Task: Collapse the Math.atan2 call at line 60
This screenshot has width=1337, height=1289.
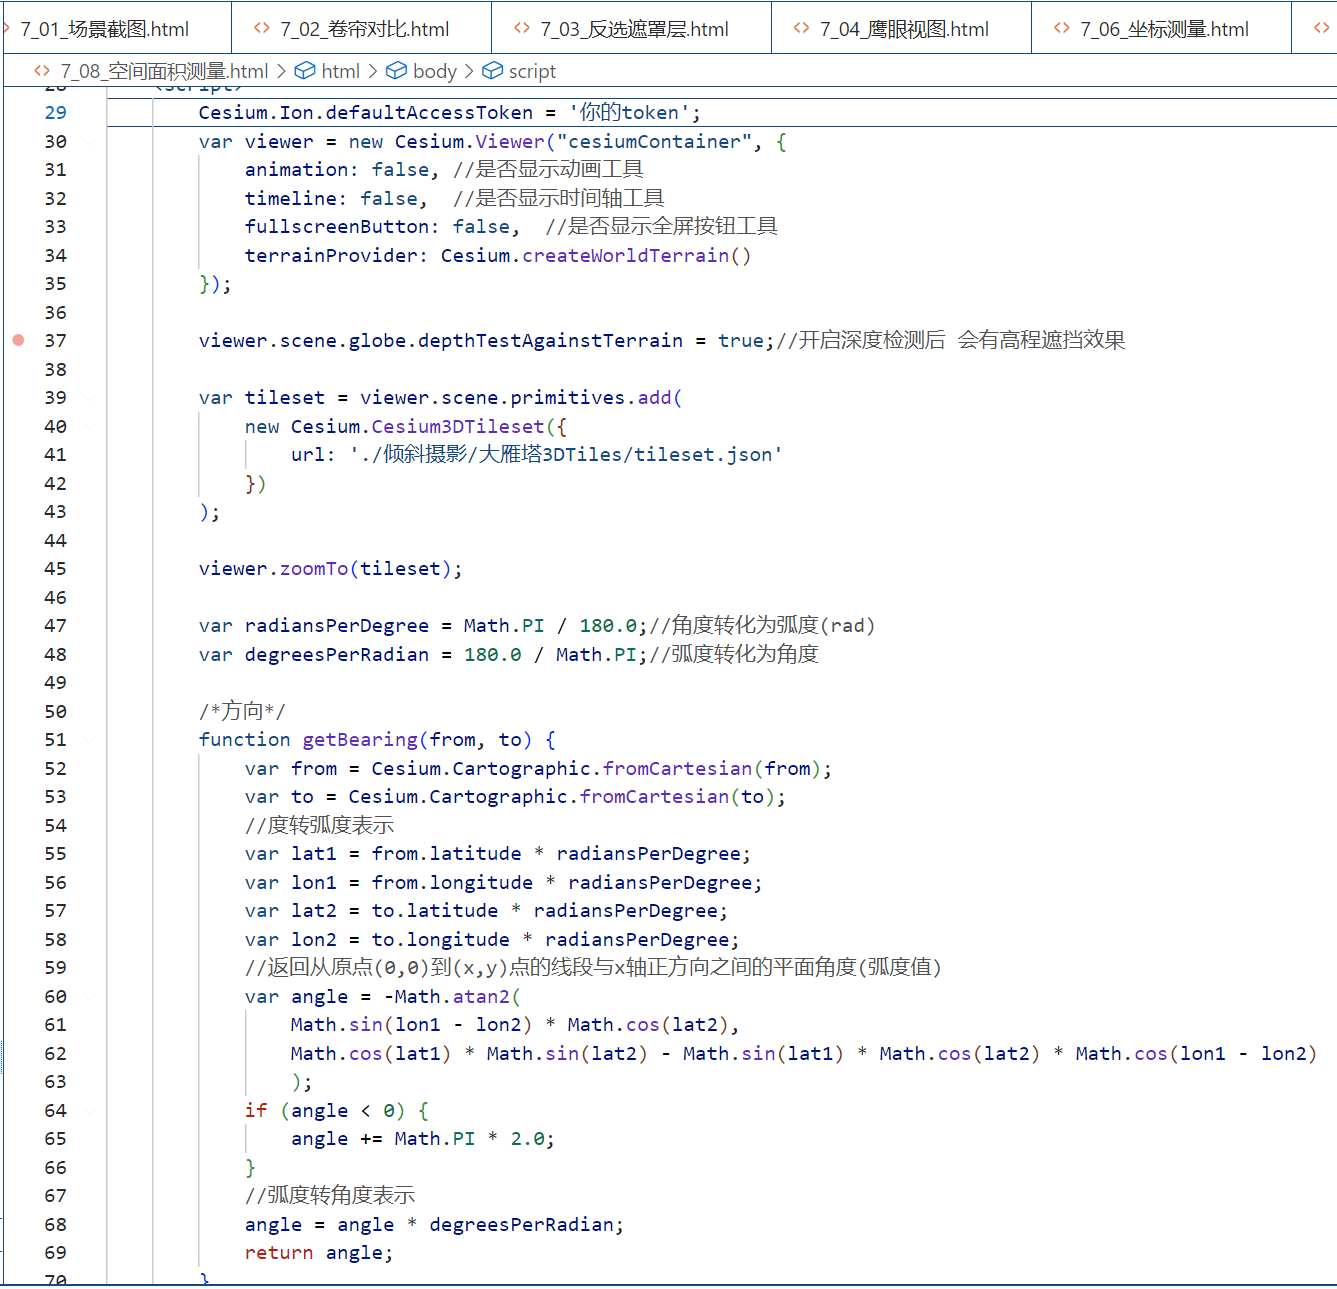Action: click(90, 996)
